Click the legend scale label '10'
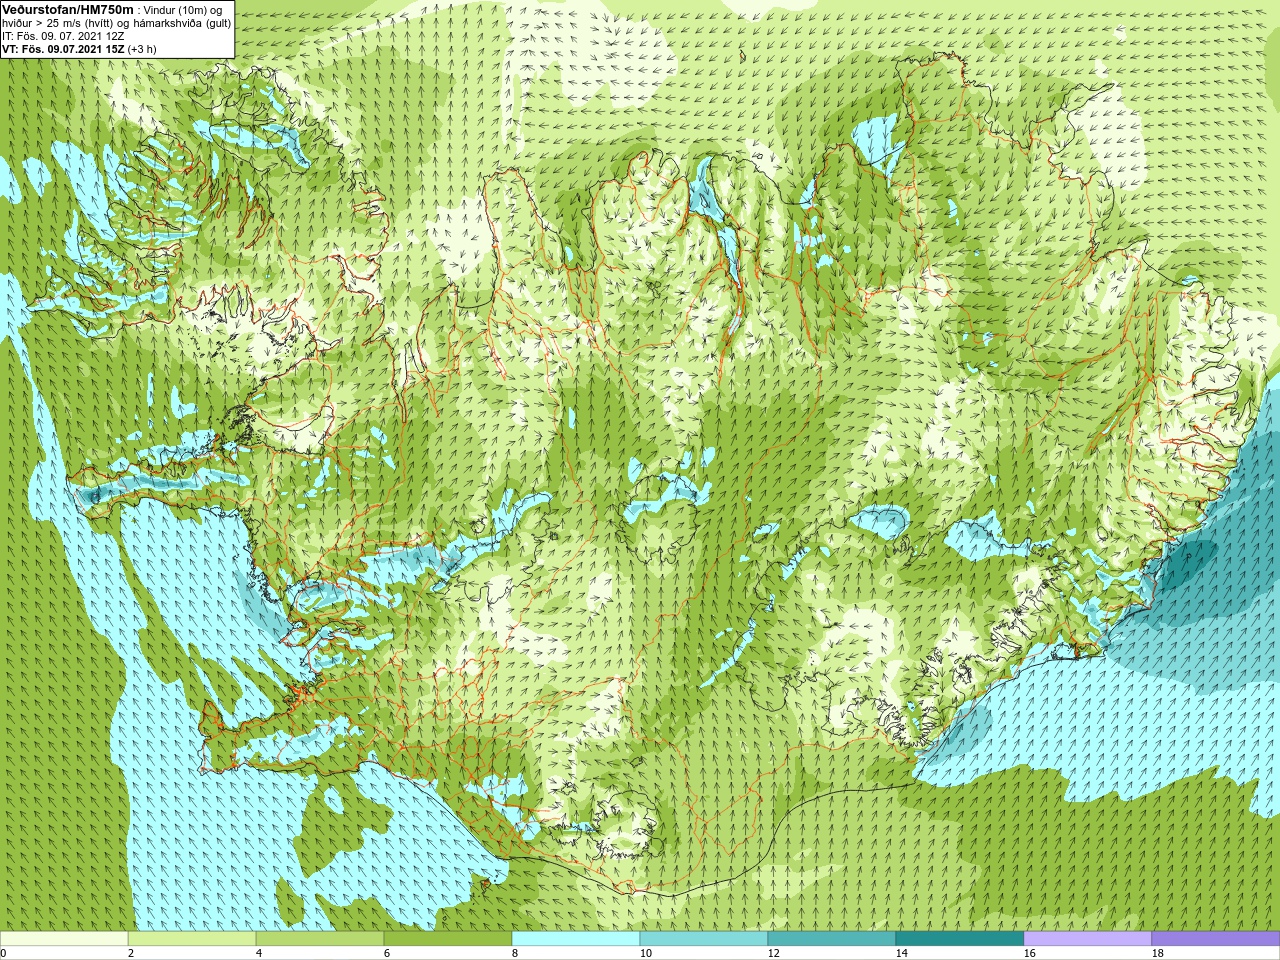 point(646,953)
